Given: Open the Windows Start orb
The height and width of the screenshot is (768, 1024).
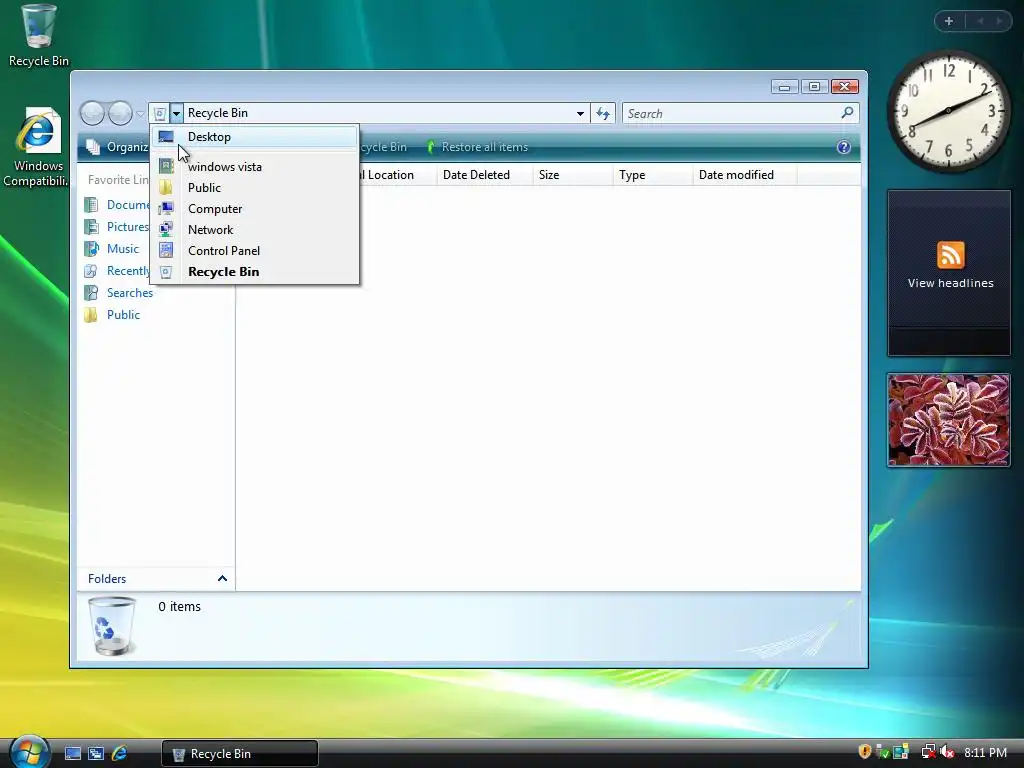Looking at the screenshot, I should 28,752.
